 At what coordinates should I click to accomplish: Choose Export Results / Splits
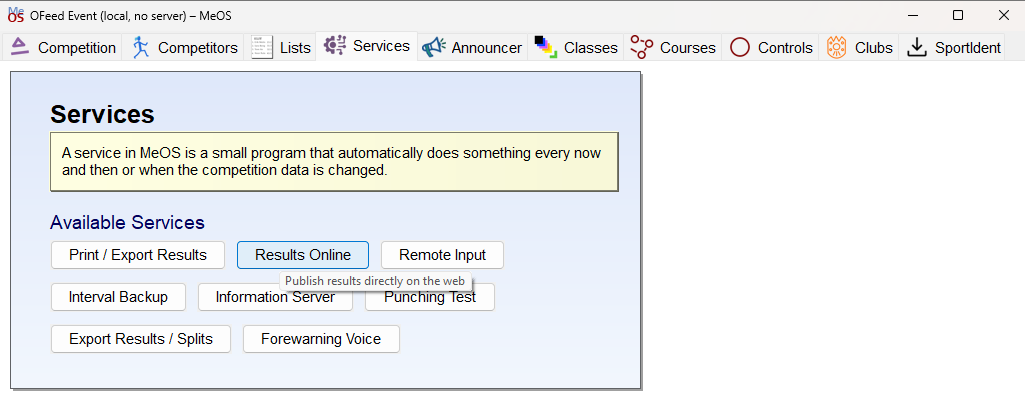click(141, 339)
